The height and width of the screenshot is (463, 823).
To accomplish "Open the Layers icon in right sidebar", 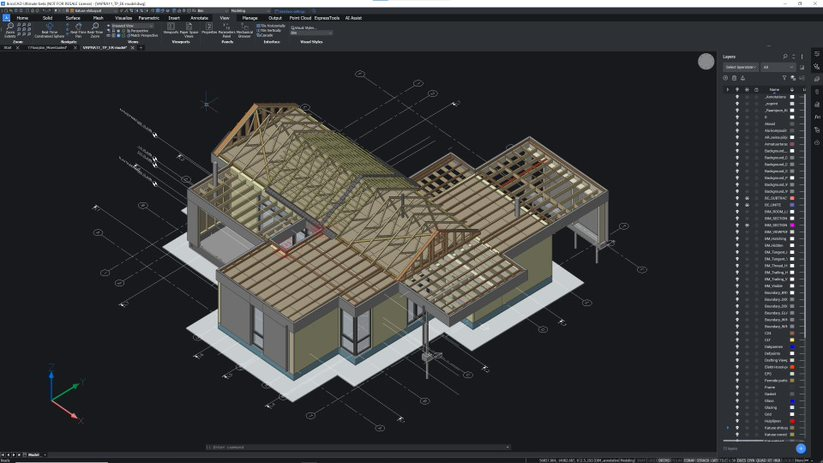I will coord(817,79).
